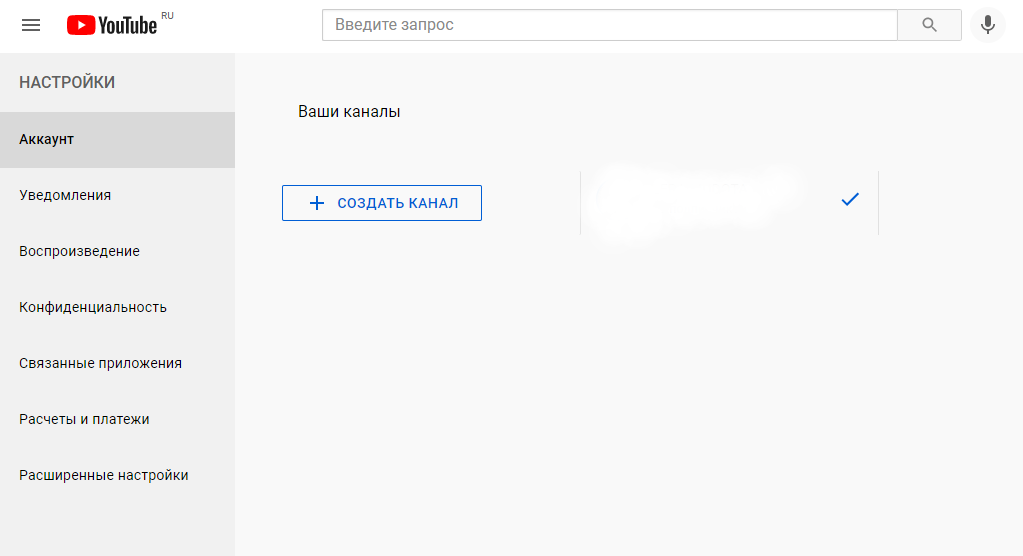
Task: Click the 'Ваши каналы' heading text
Action: click(349, 112)
